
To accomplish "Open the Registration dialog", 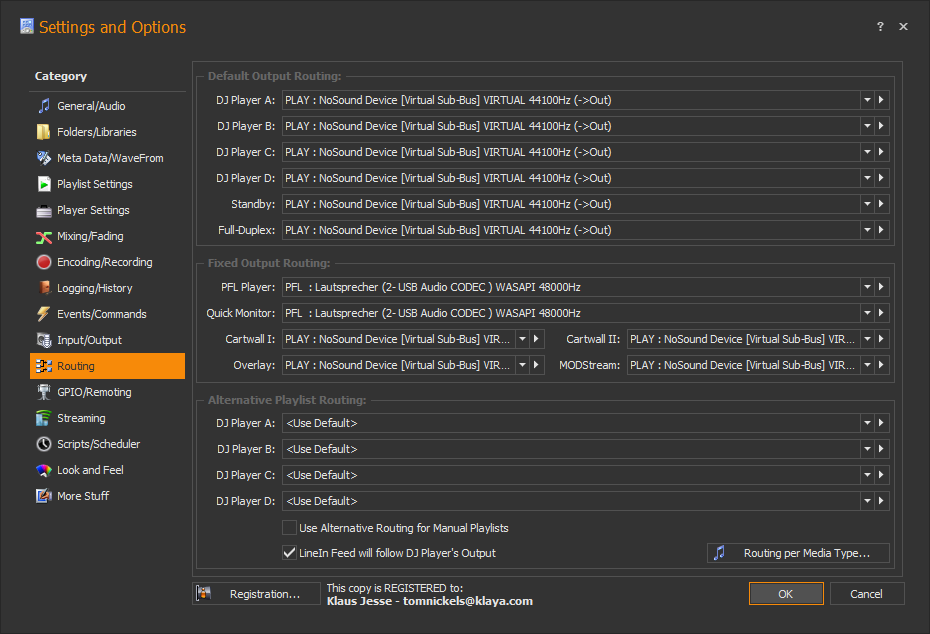I will click(256, 594).
